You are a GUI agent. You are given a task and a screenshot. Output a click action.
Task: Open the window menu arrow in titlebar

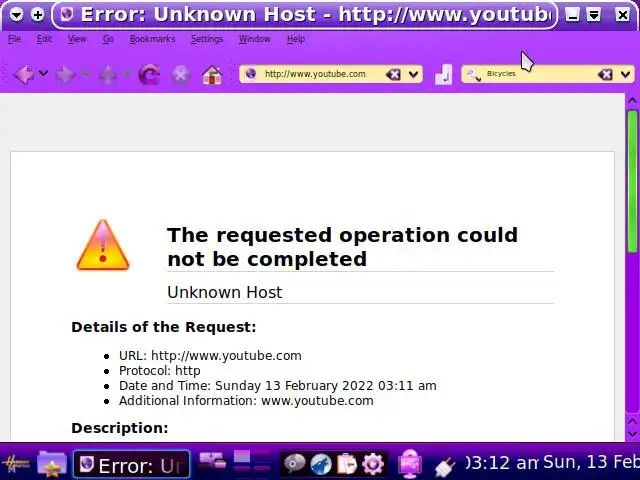coord(17,15)
